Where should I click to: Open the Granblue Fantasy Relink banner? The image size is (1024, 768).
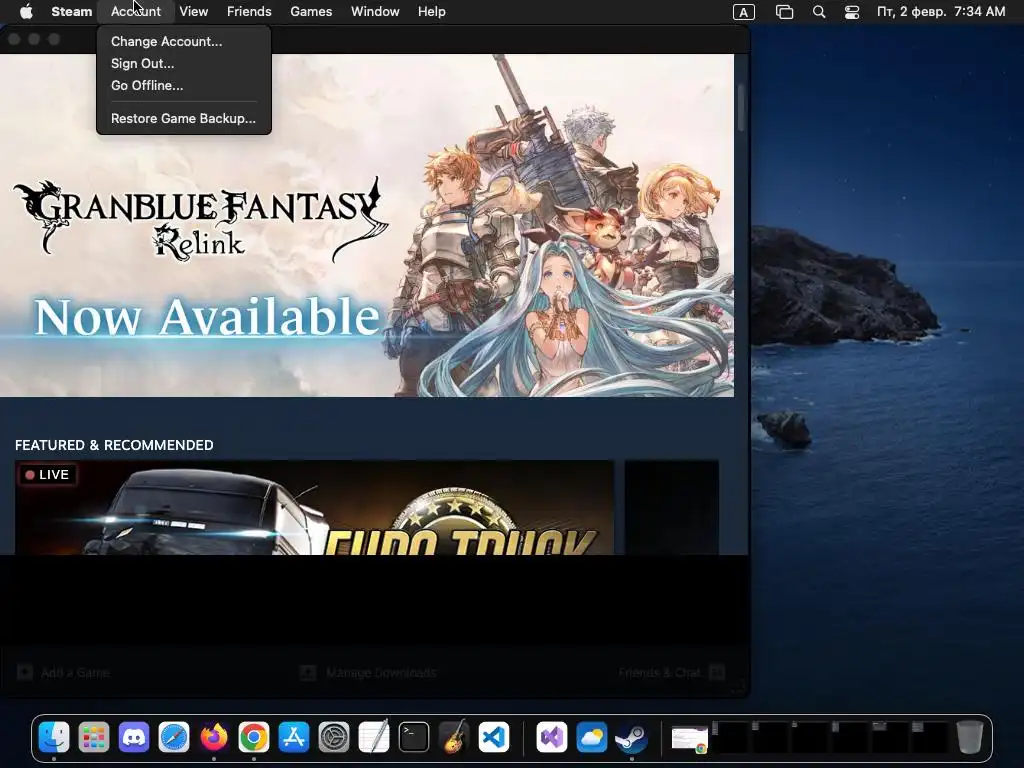[x=367, y=225]
